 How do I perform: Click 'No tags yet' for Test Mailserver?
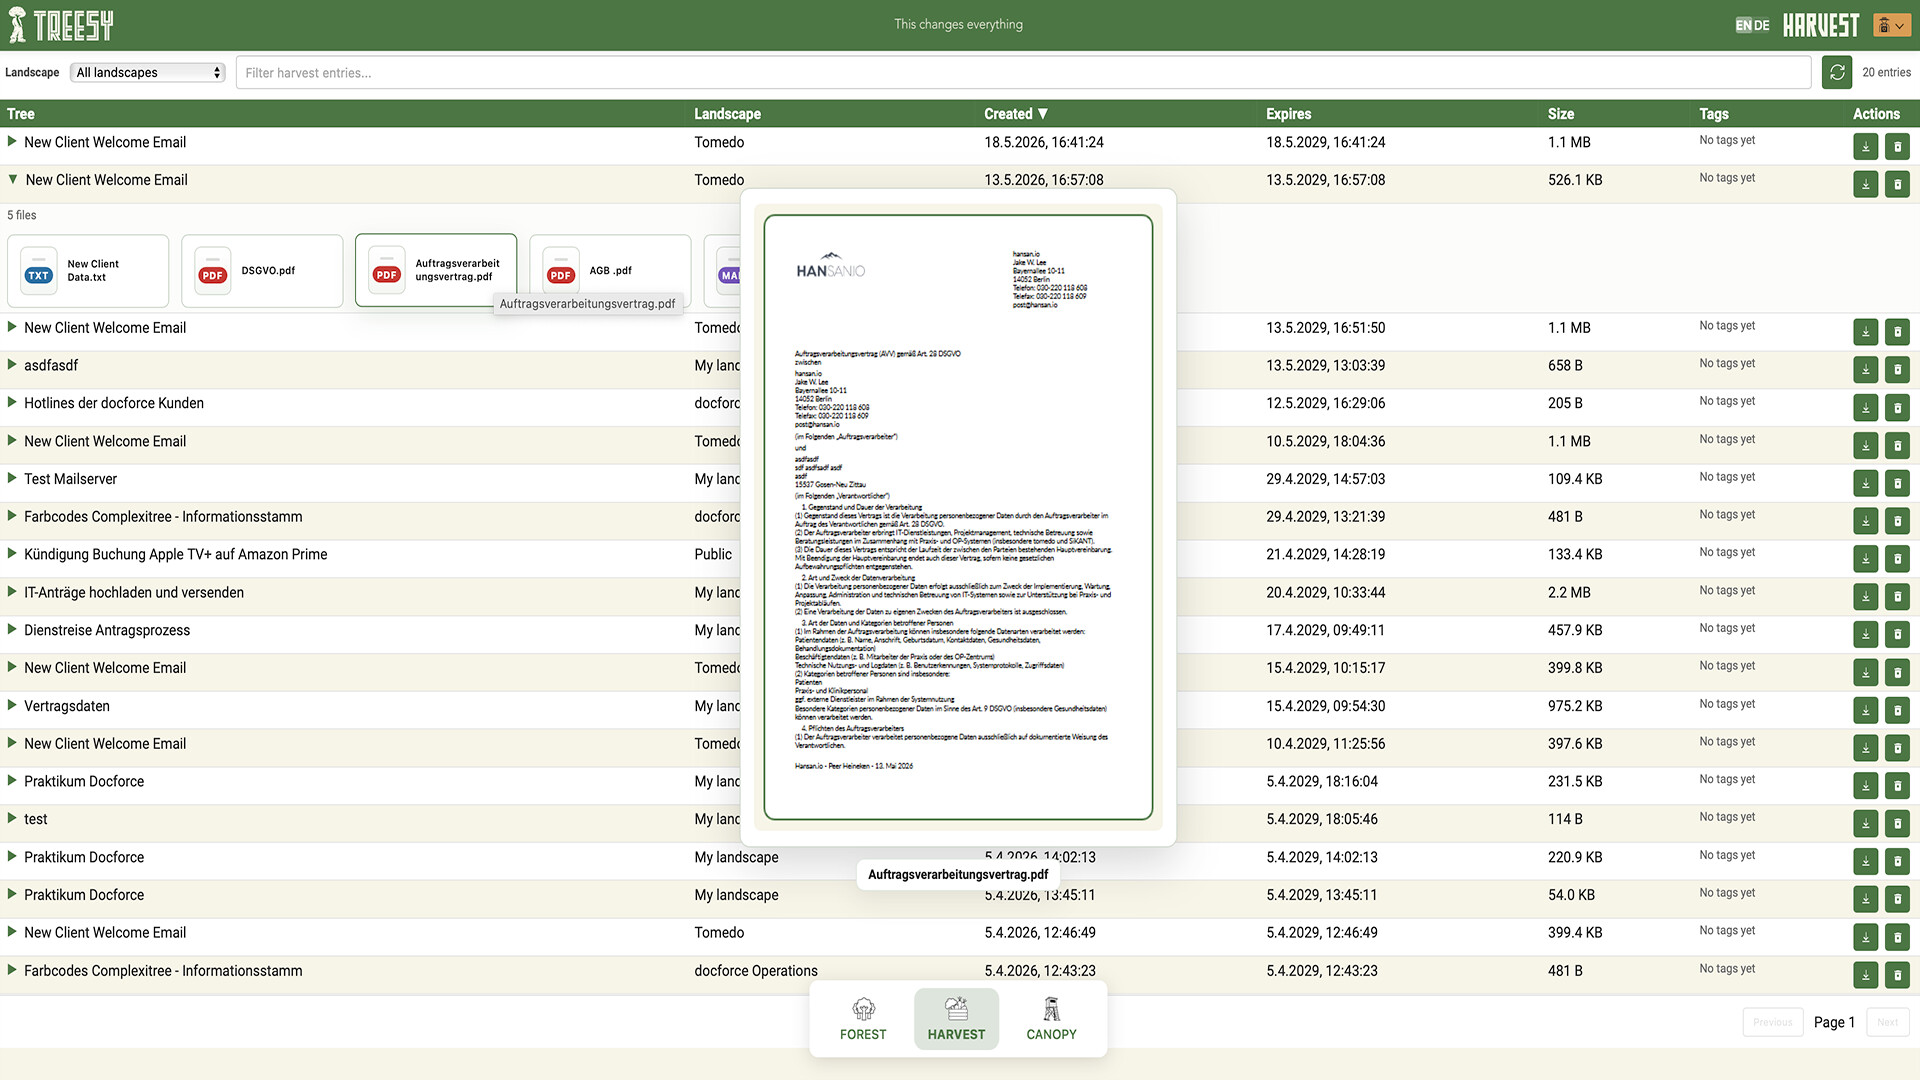pyautogui.click(x=1727, y=477)
